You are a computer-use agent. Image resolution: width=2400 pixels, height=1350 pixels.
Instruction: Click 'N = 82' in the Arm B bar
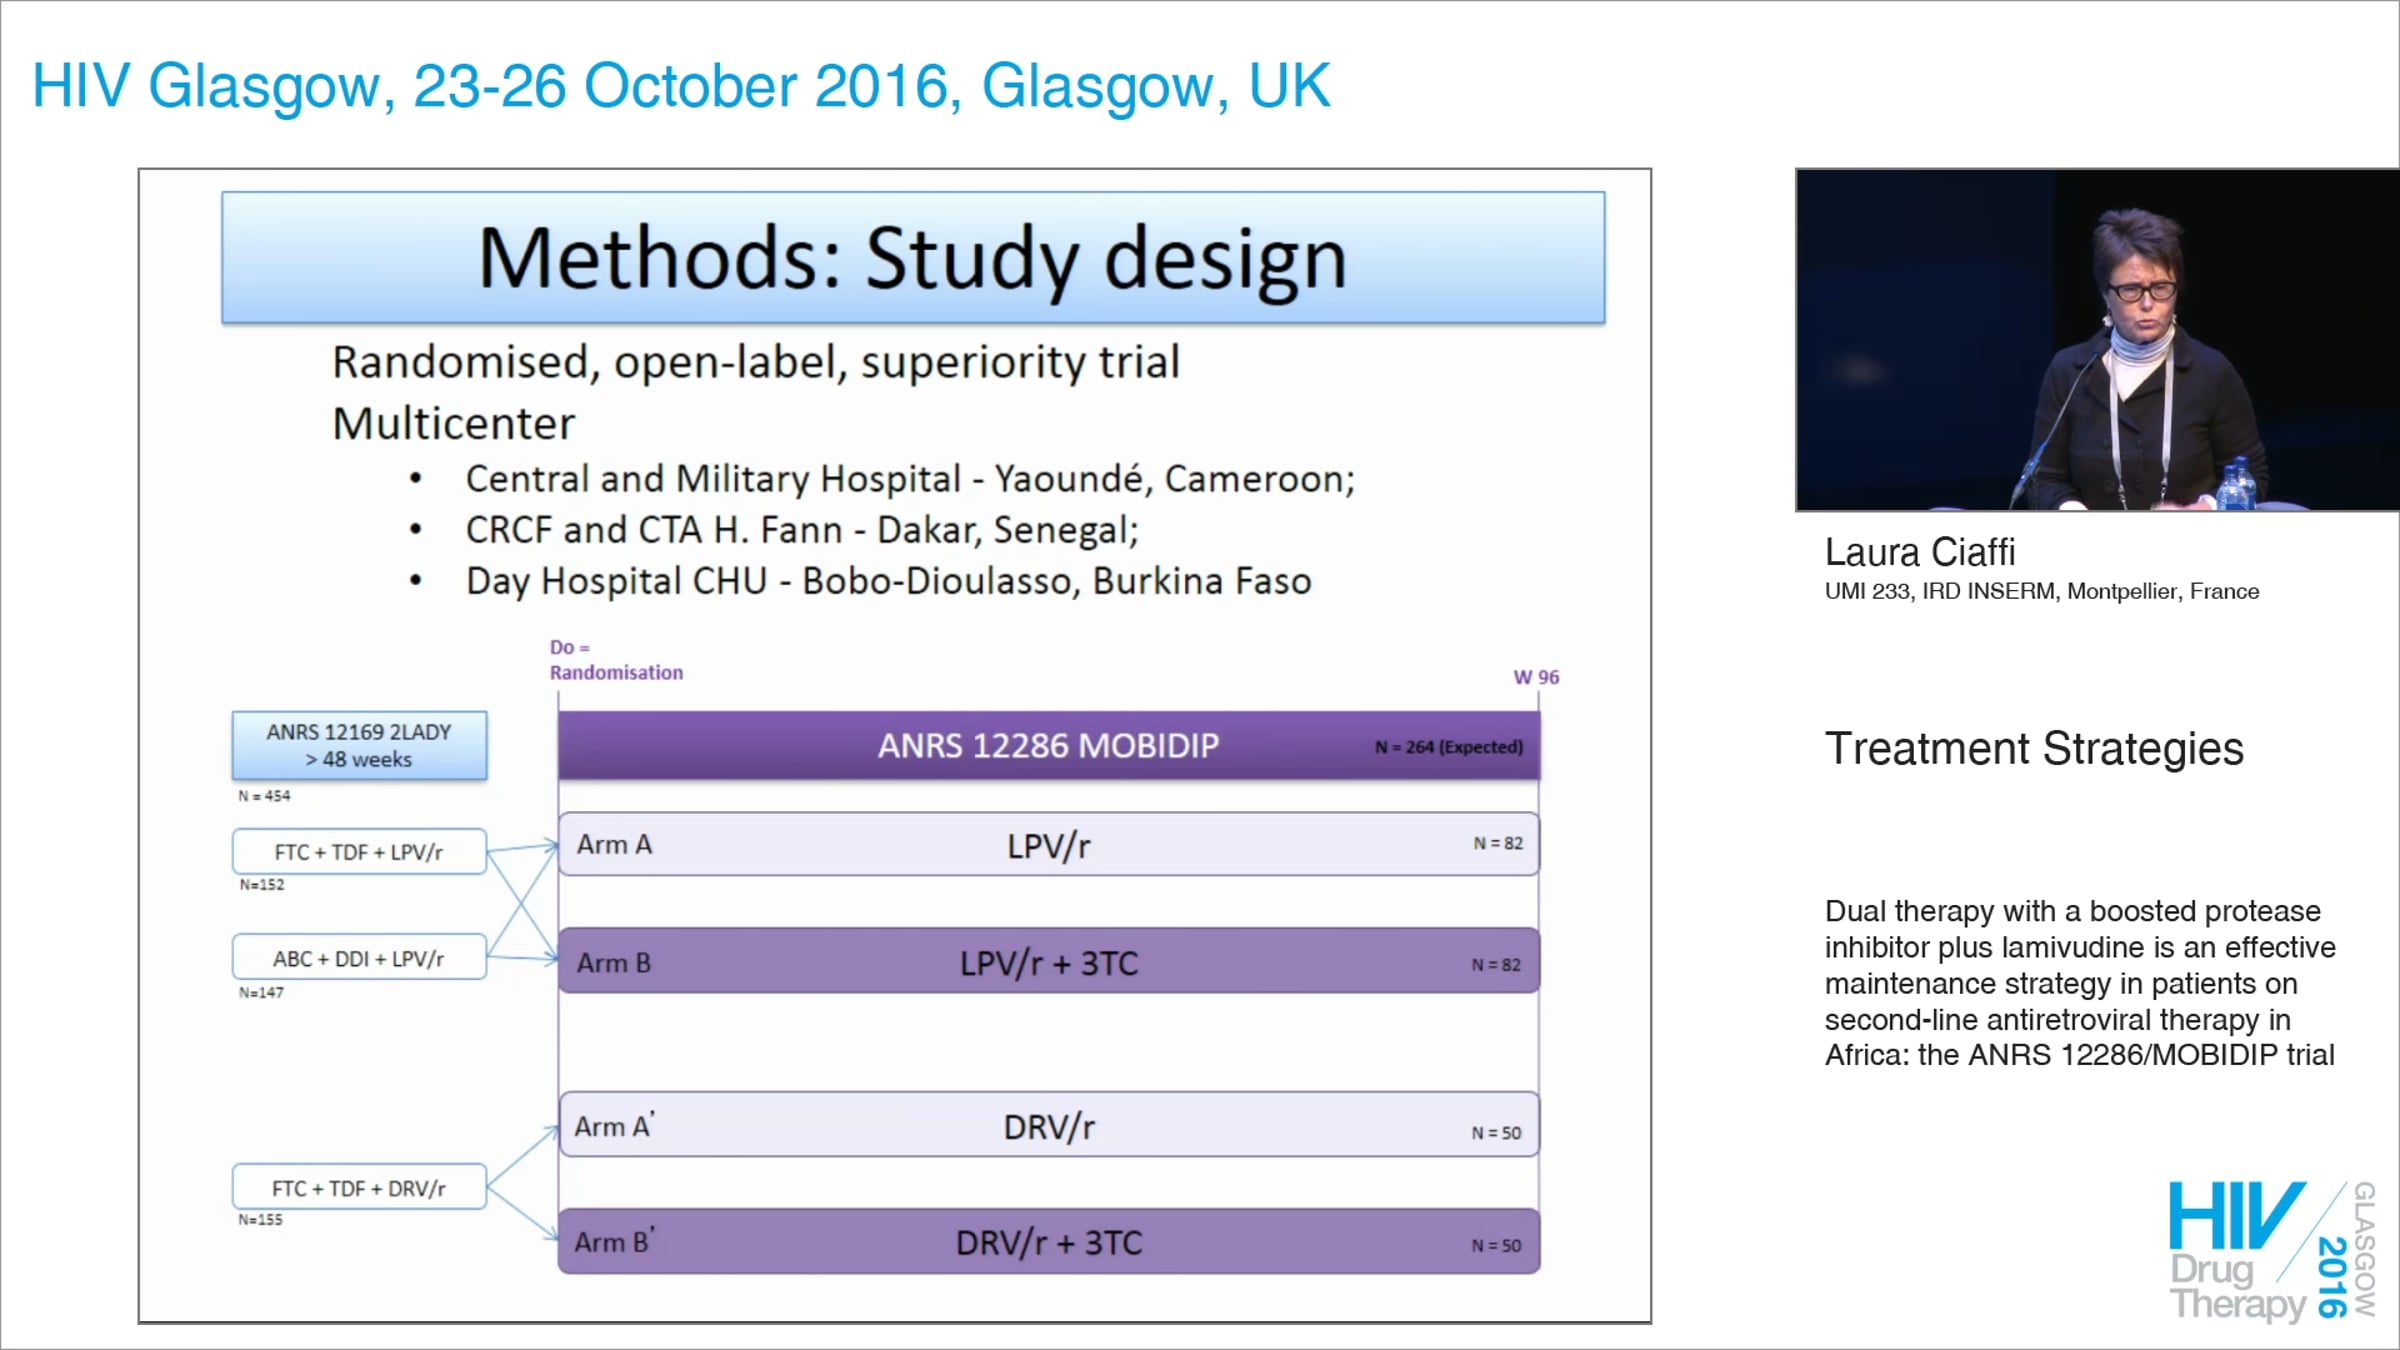tap(1496, 965)
